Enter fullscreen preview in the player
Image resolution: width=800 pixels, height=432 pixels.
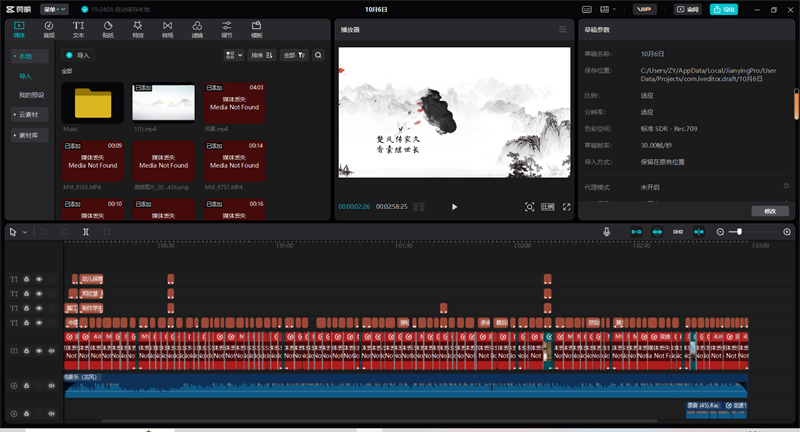click(x=567, y=206)
